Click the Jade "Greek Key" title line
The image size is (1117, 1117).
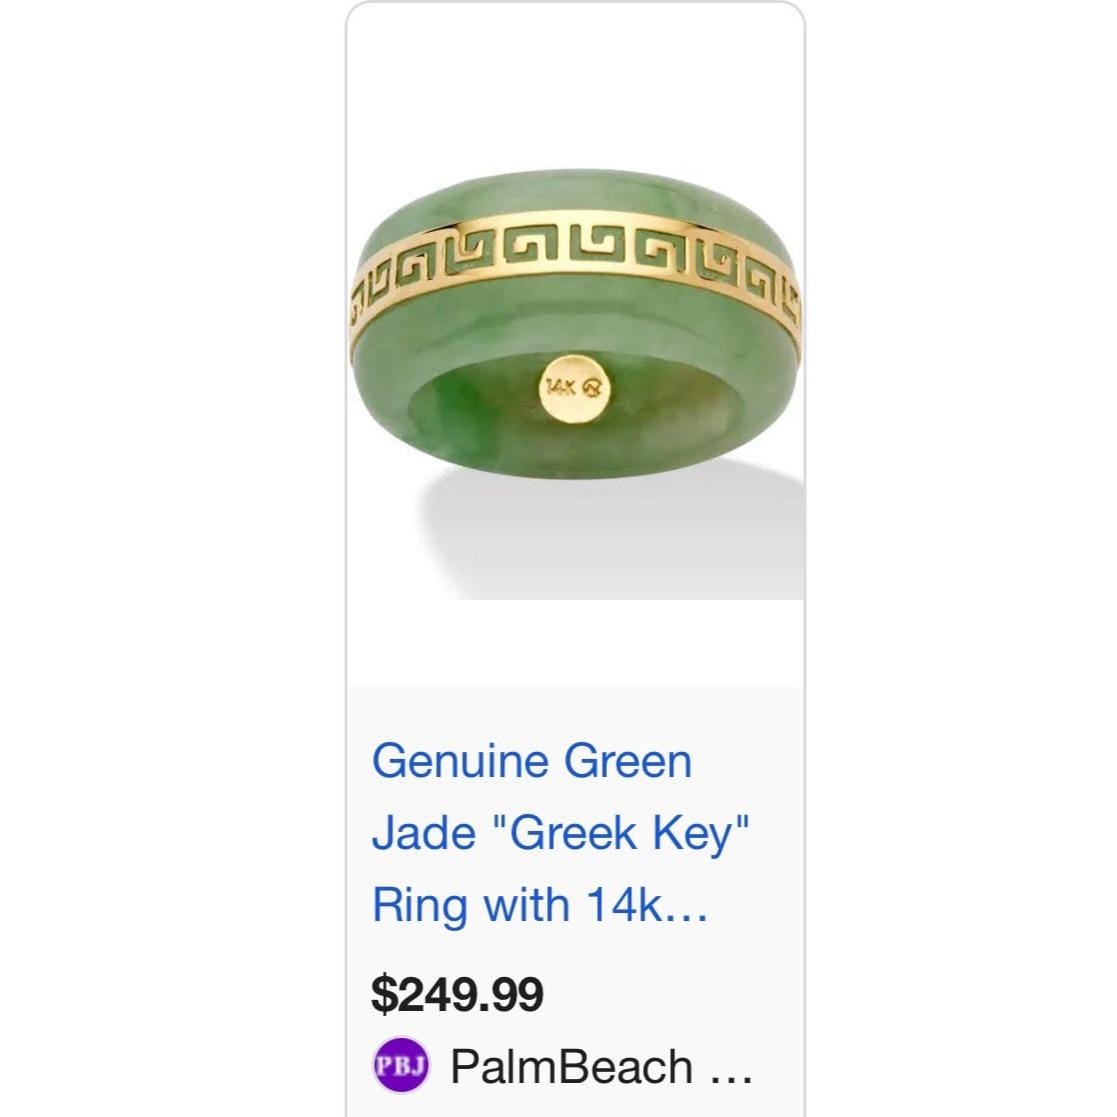[560, 832]
